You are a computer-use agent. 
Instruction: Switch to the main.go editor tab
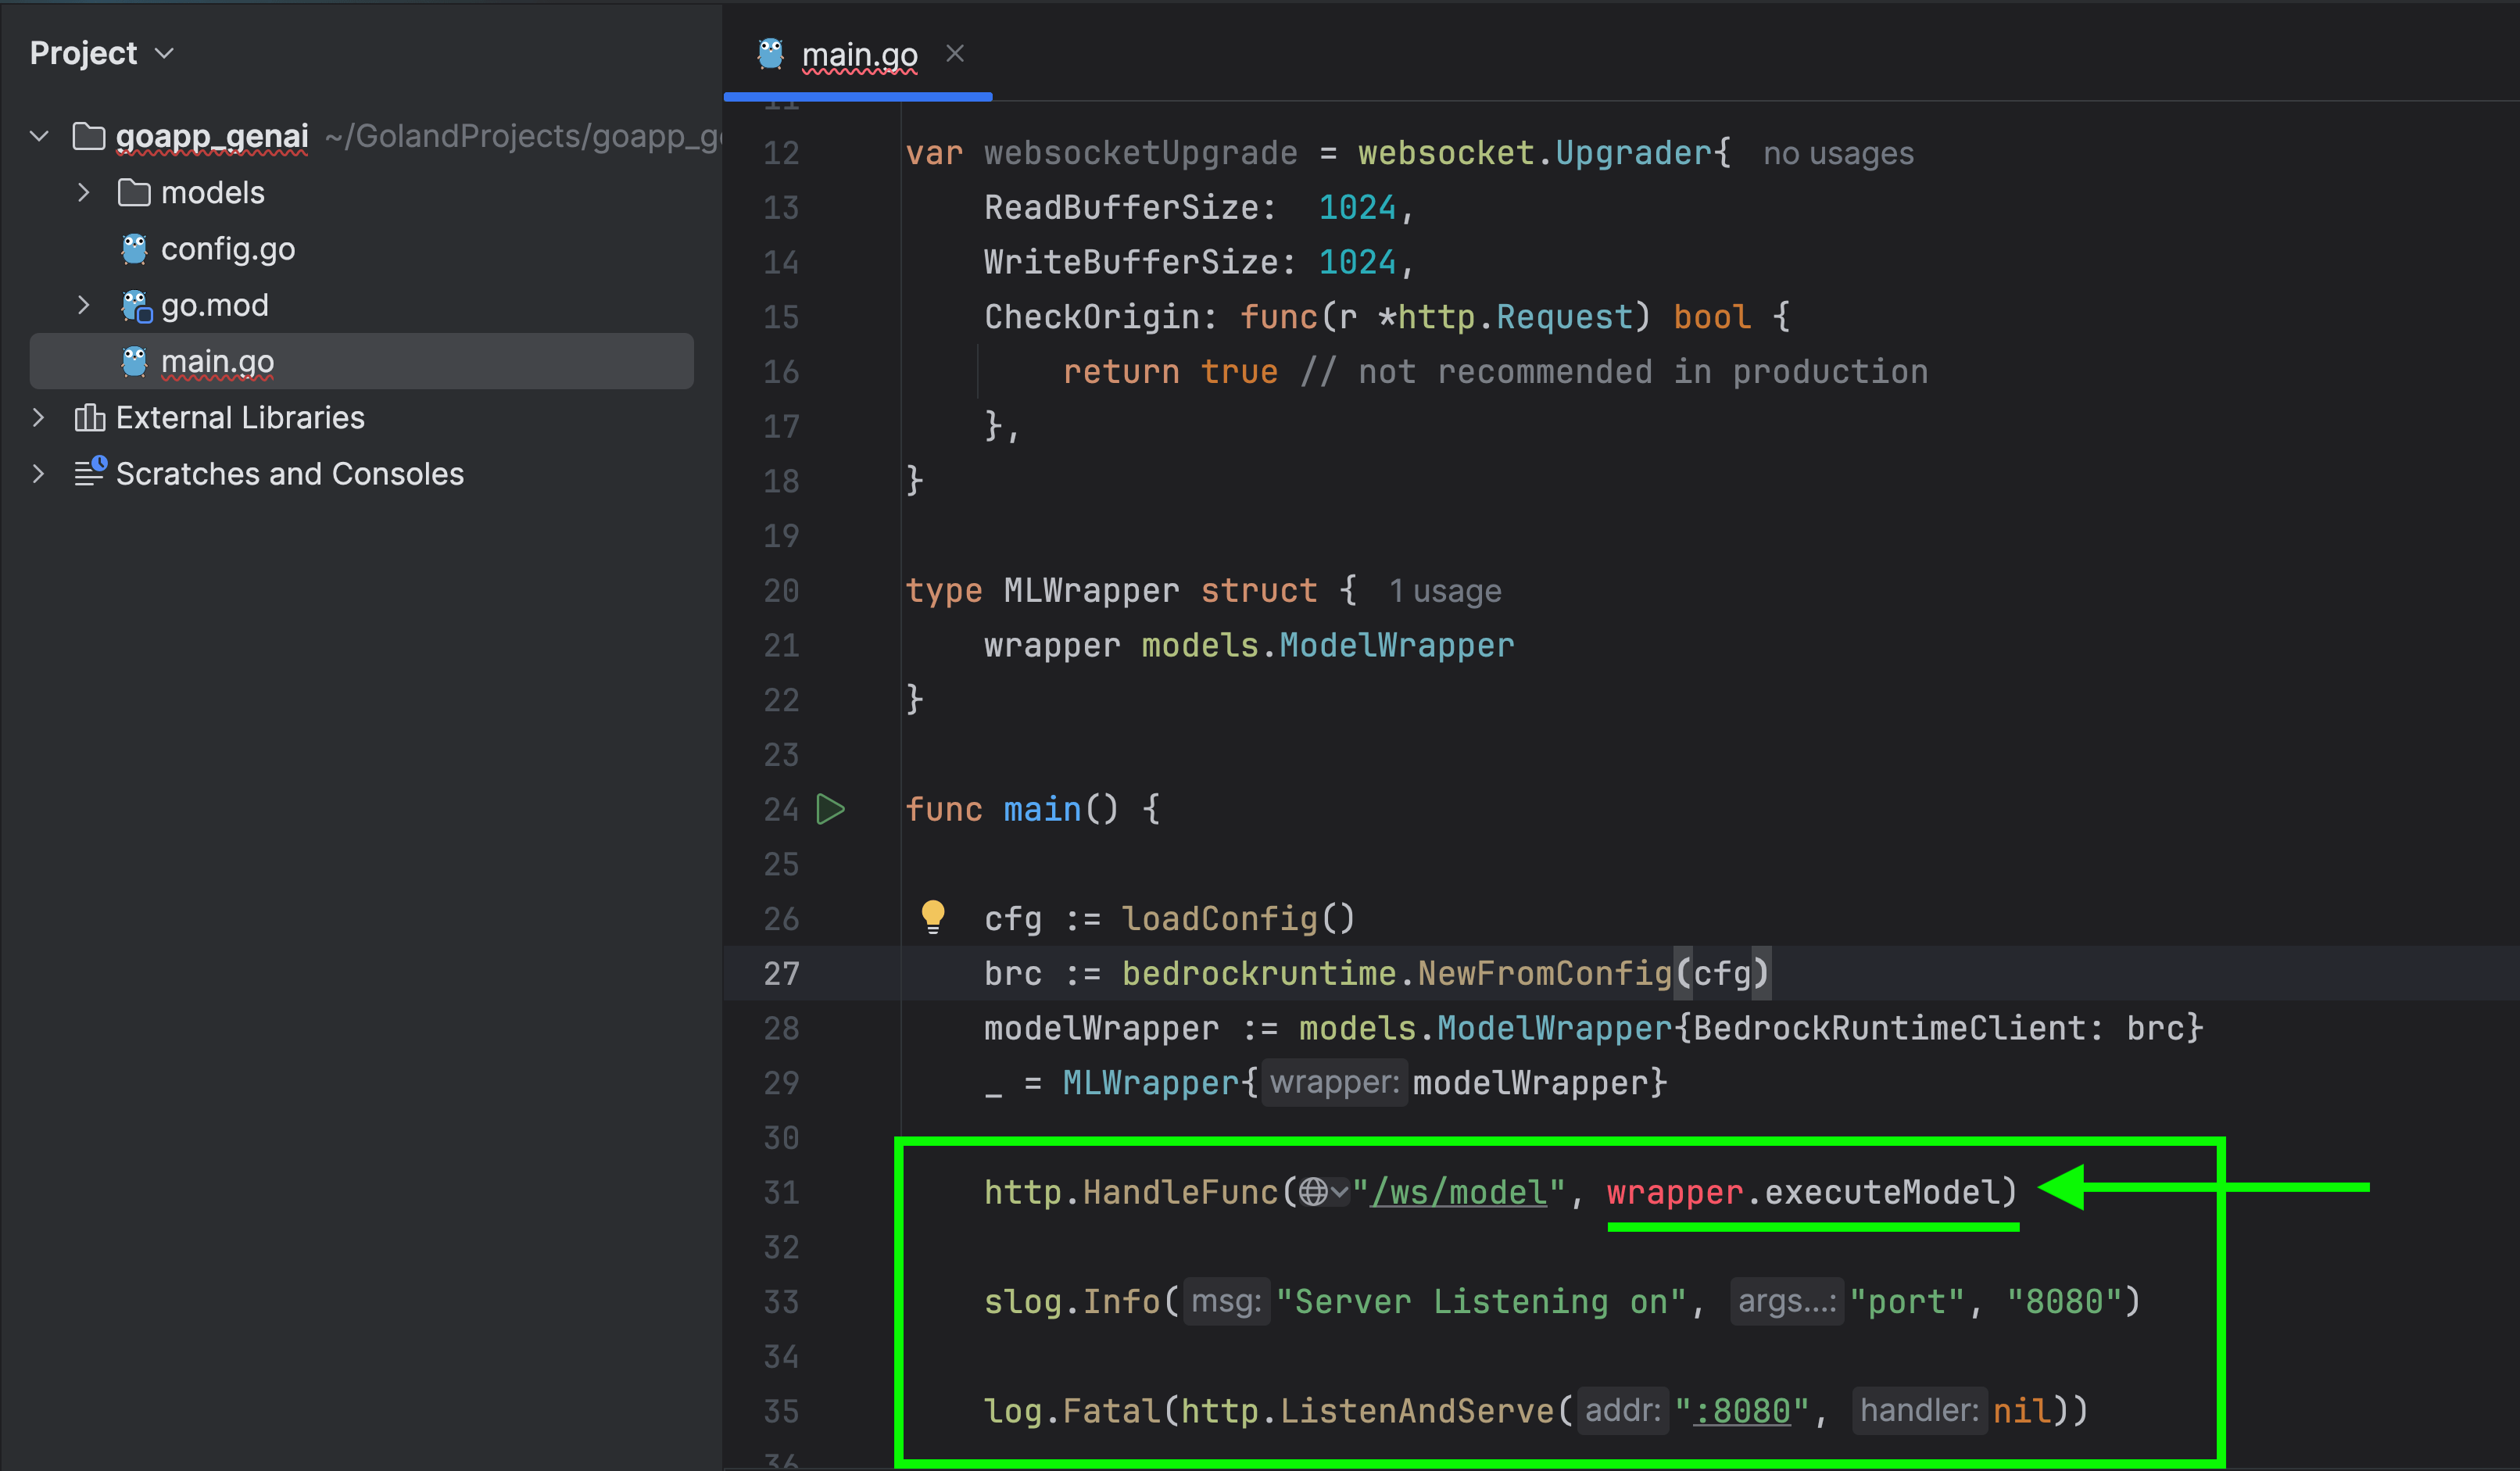click(x=859, y=54)
